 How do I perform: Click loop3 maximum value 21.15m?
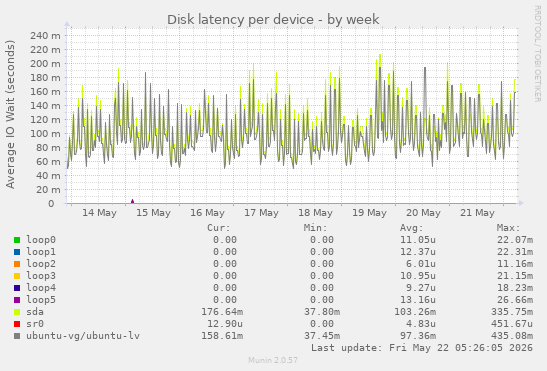pyautogui.click(x=515, y=276)
